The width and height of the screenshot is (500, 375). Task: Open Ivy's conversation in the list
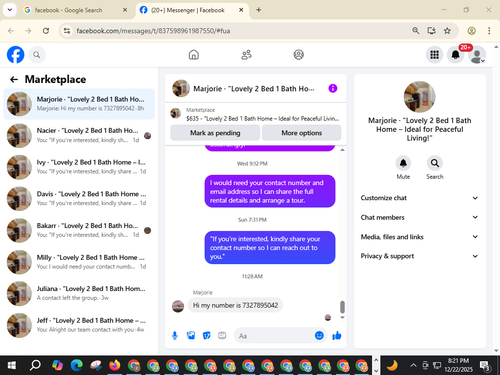(x=79, y=167)
